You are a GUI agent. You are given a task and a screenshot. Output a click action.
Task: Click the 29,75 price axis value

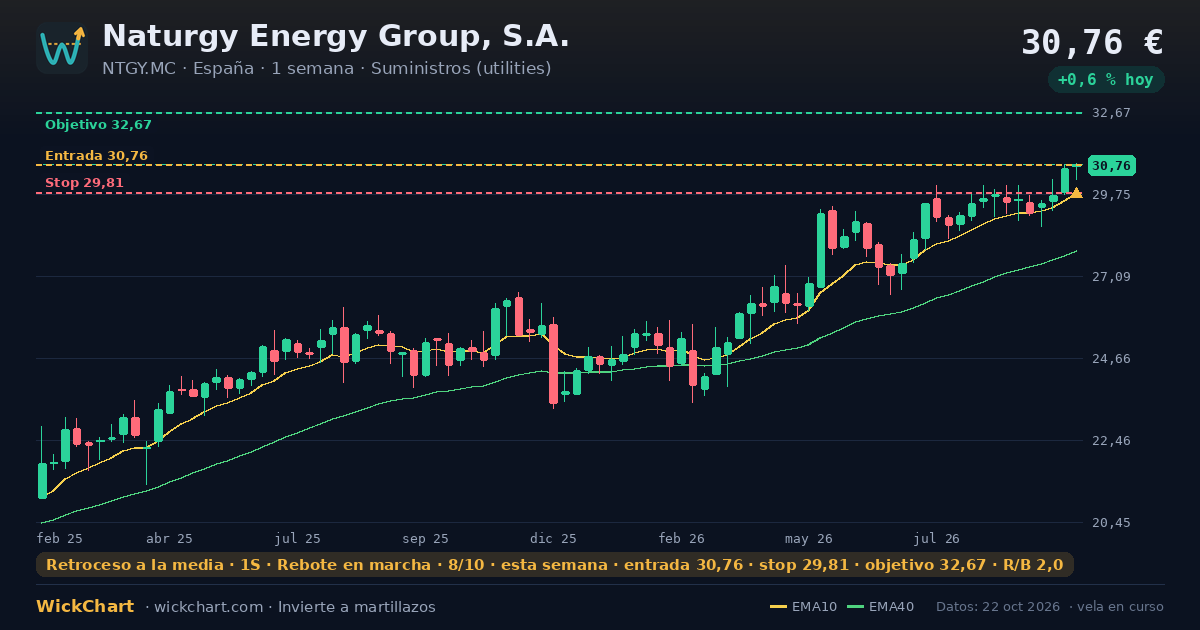coord(1111,195)
